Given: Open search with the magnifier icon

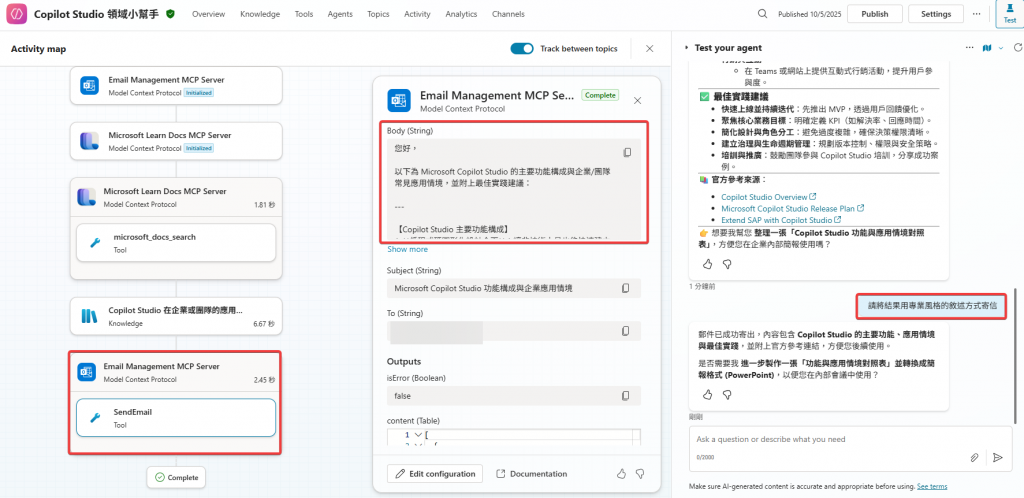Looking at the screenshot, I should pyautogui.click(x=762, y=14).
